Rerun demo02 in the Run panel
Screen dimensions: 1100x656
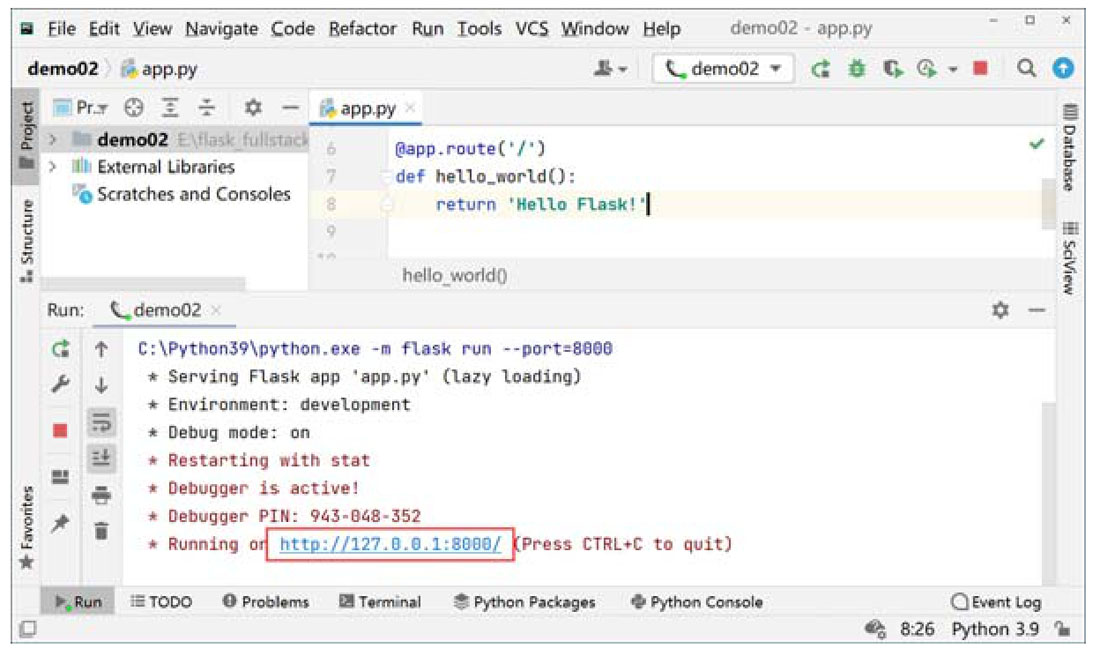pyautogui.click(x=61, y=350)
